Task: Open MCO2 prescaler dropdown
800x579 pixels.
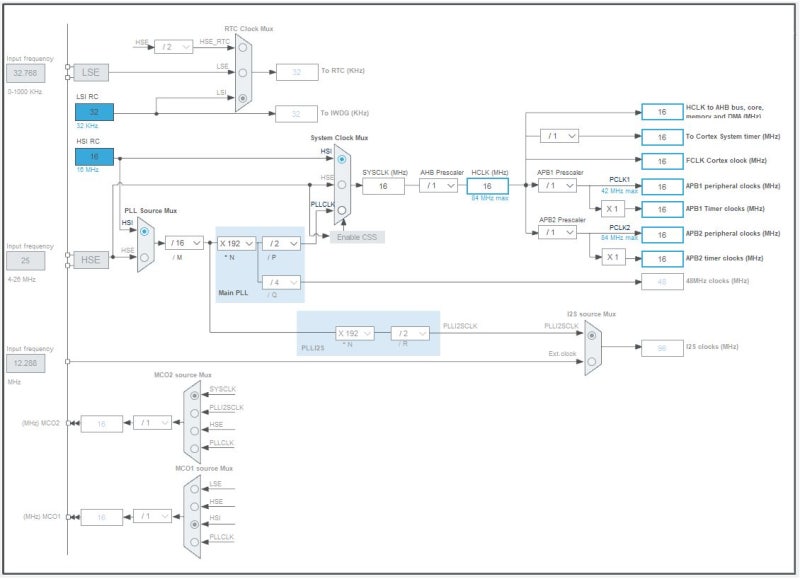Action: click(x=152, y=423)
